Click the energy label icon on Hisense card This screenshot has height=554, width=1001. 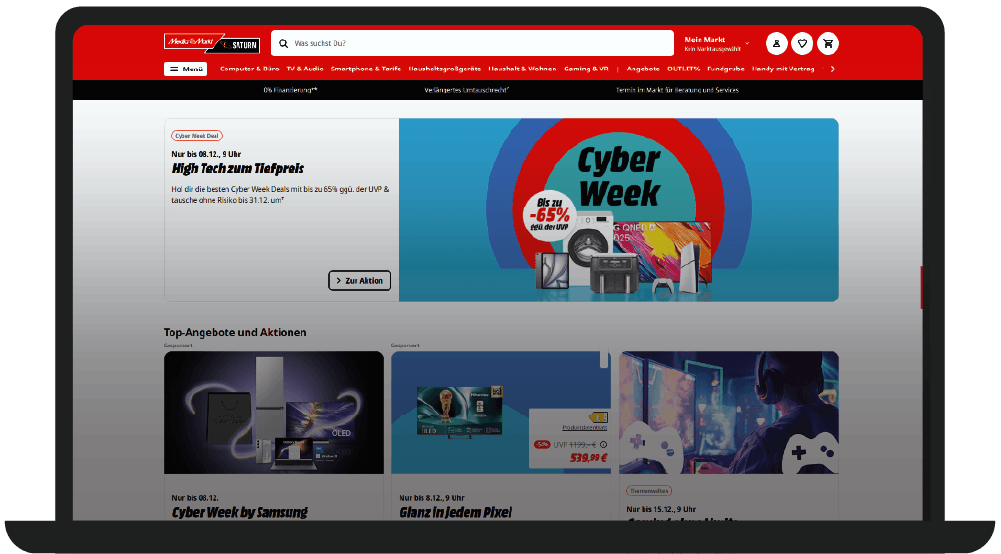point(598,417)
